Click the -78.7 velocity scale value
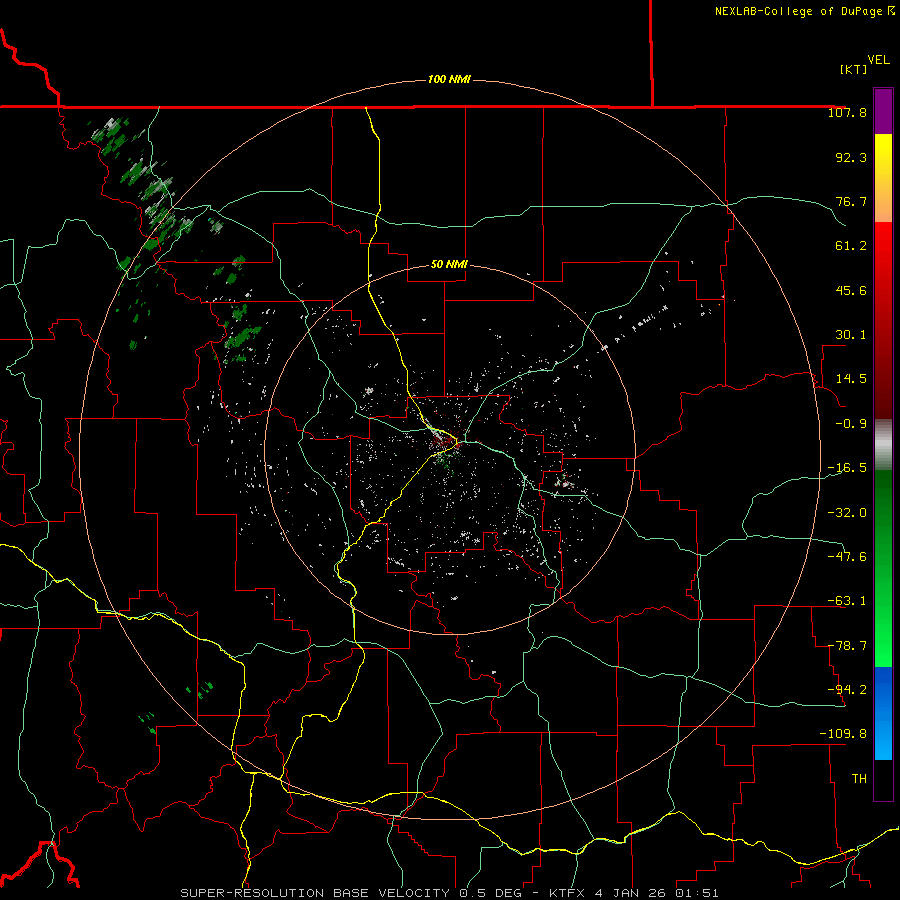Screen dimensions: 900x900 (x=847, y=646)
